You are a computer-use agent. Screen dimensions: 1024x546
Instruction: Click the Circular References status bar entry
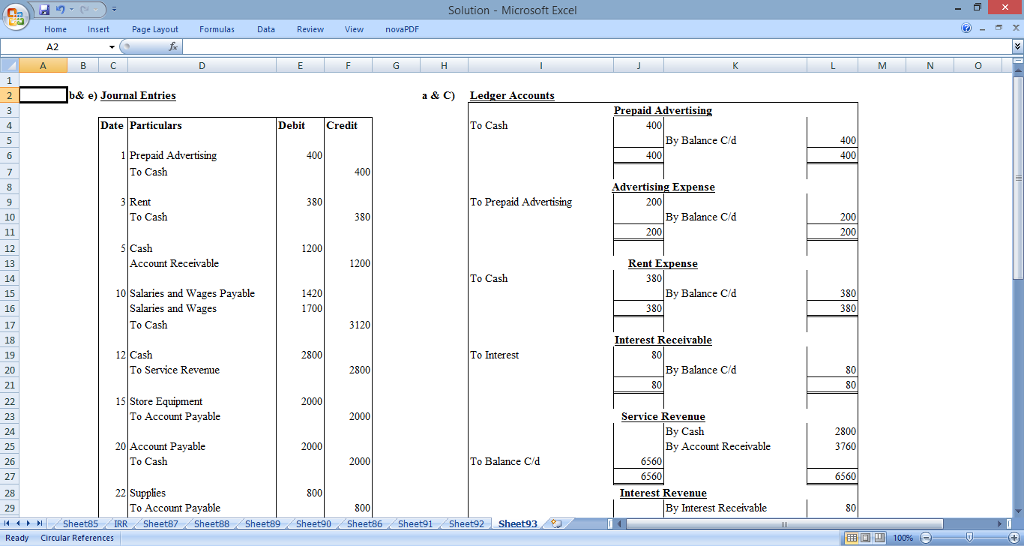pyautogui.click(x=77, y=538)
